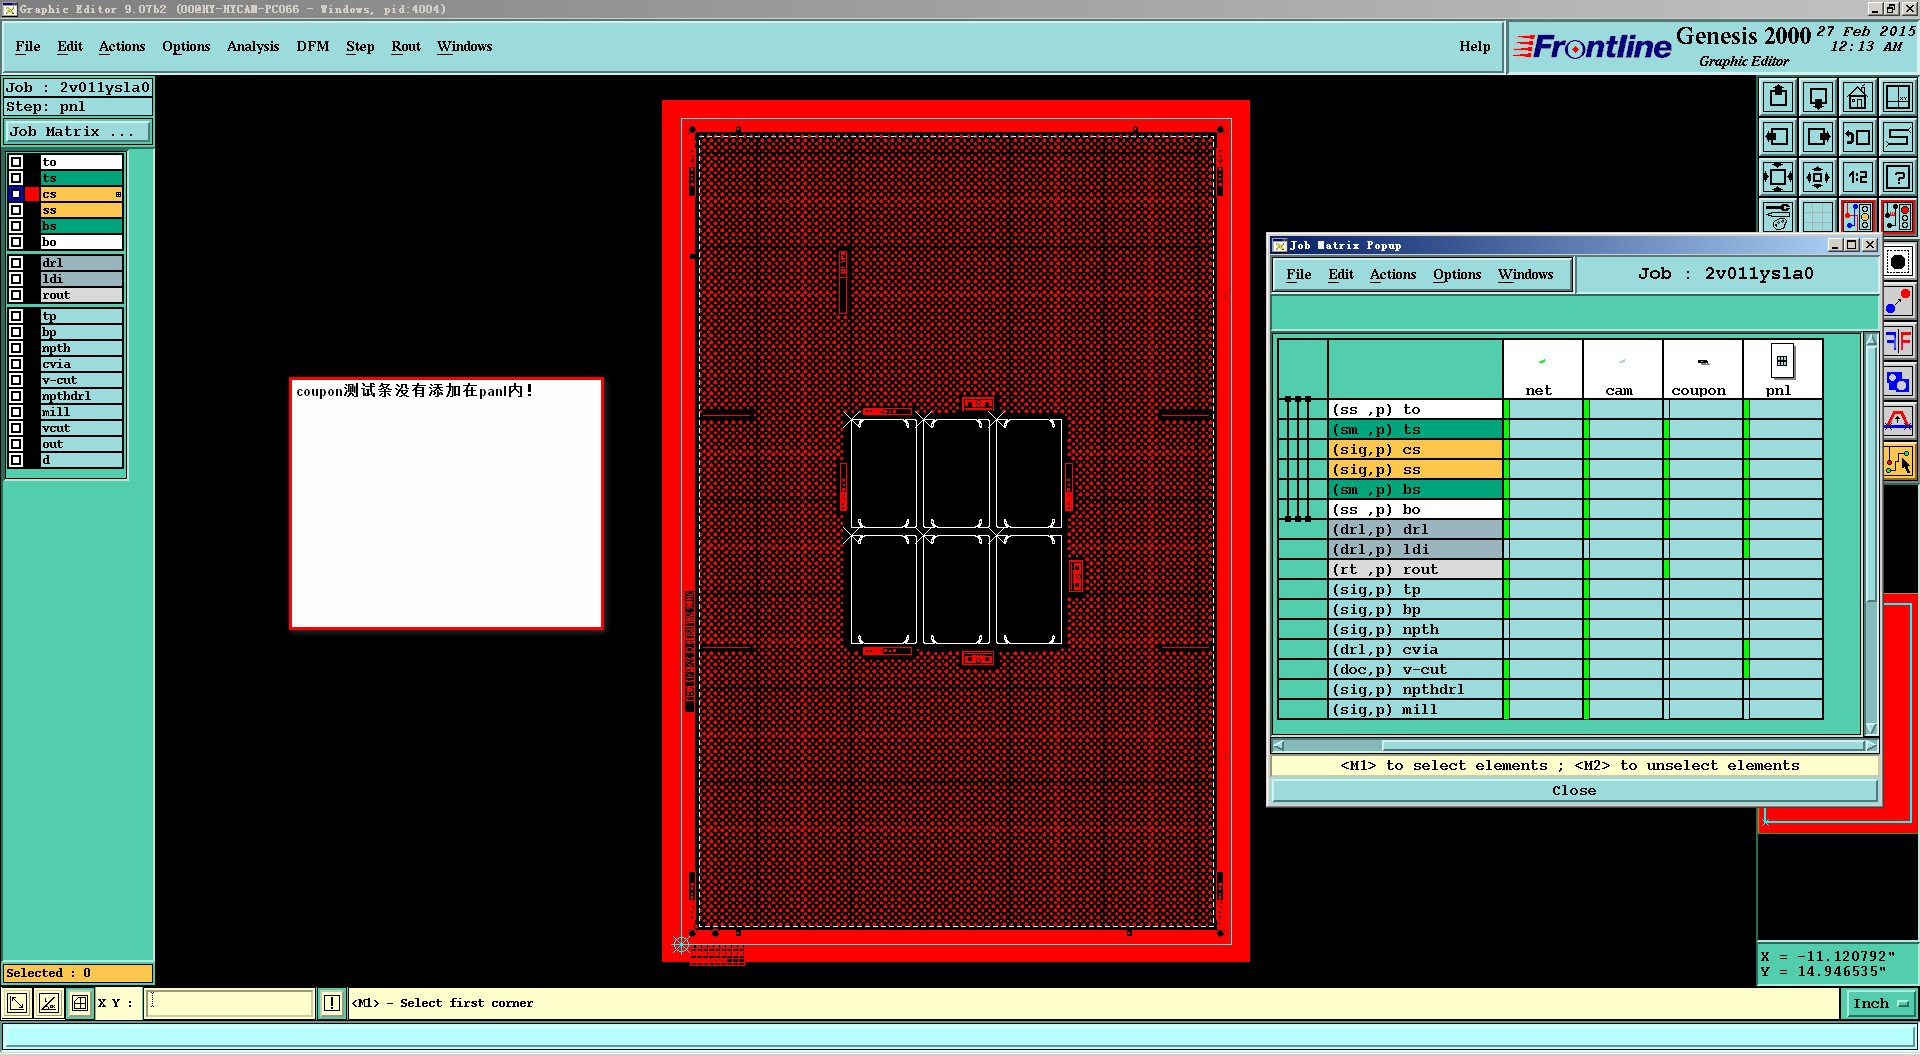Viewport: 1920px width, 1056px height.
Task: Select the 'net' step column header
Action: coord(1542,369)
